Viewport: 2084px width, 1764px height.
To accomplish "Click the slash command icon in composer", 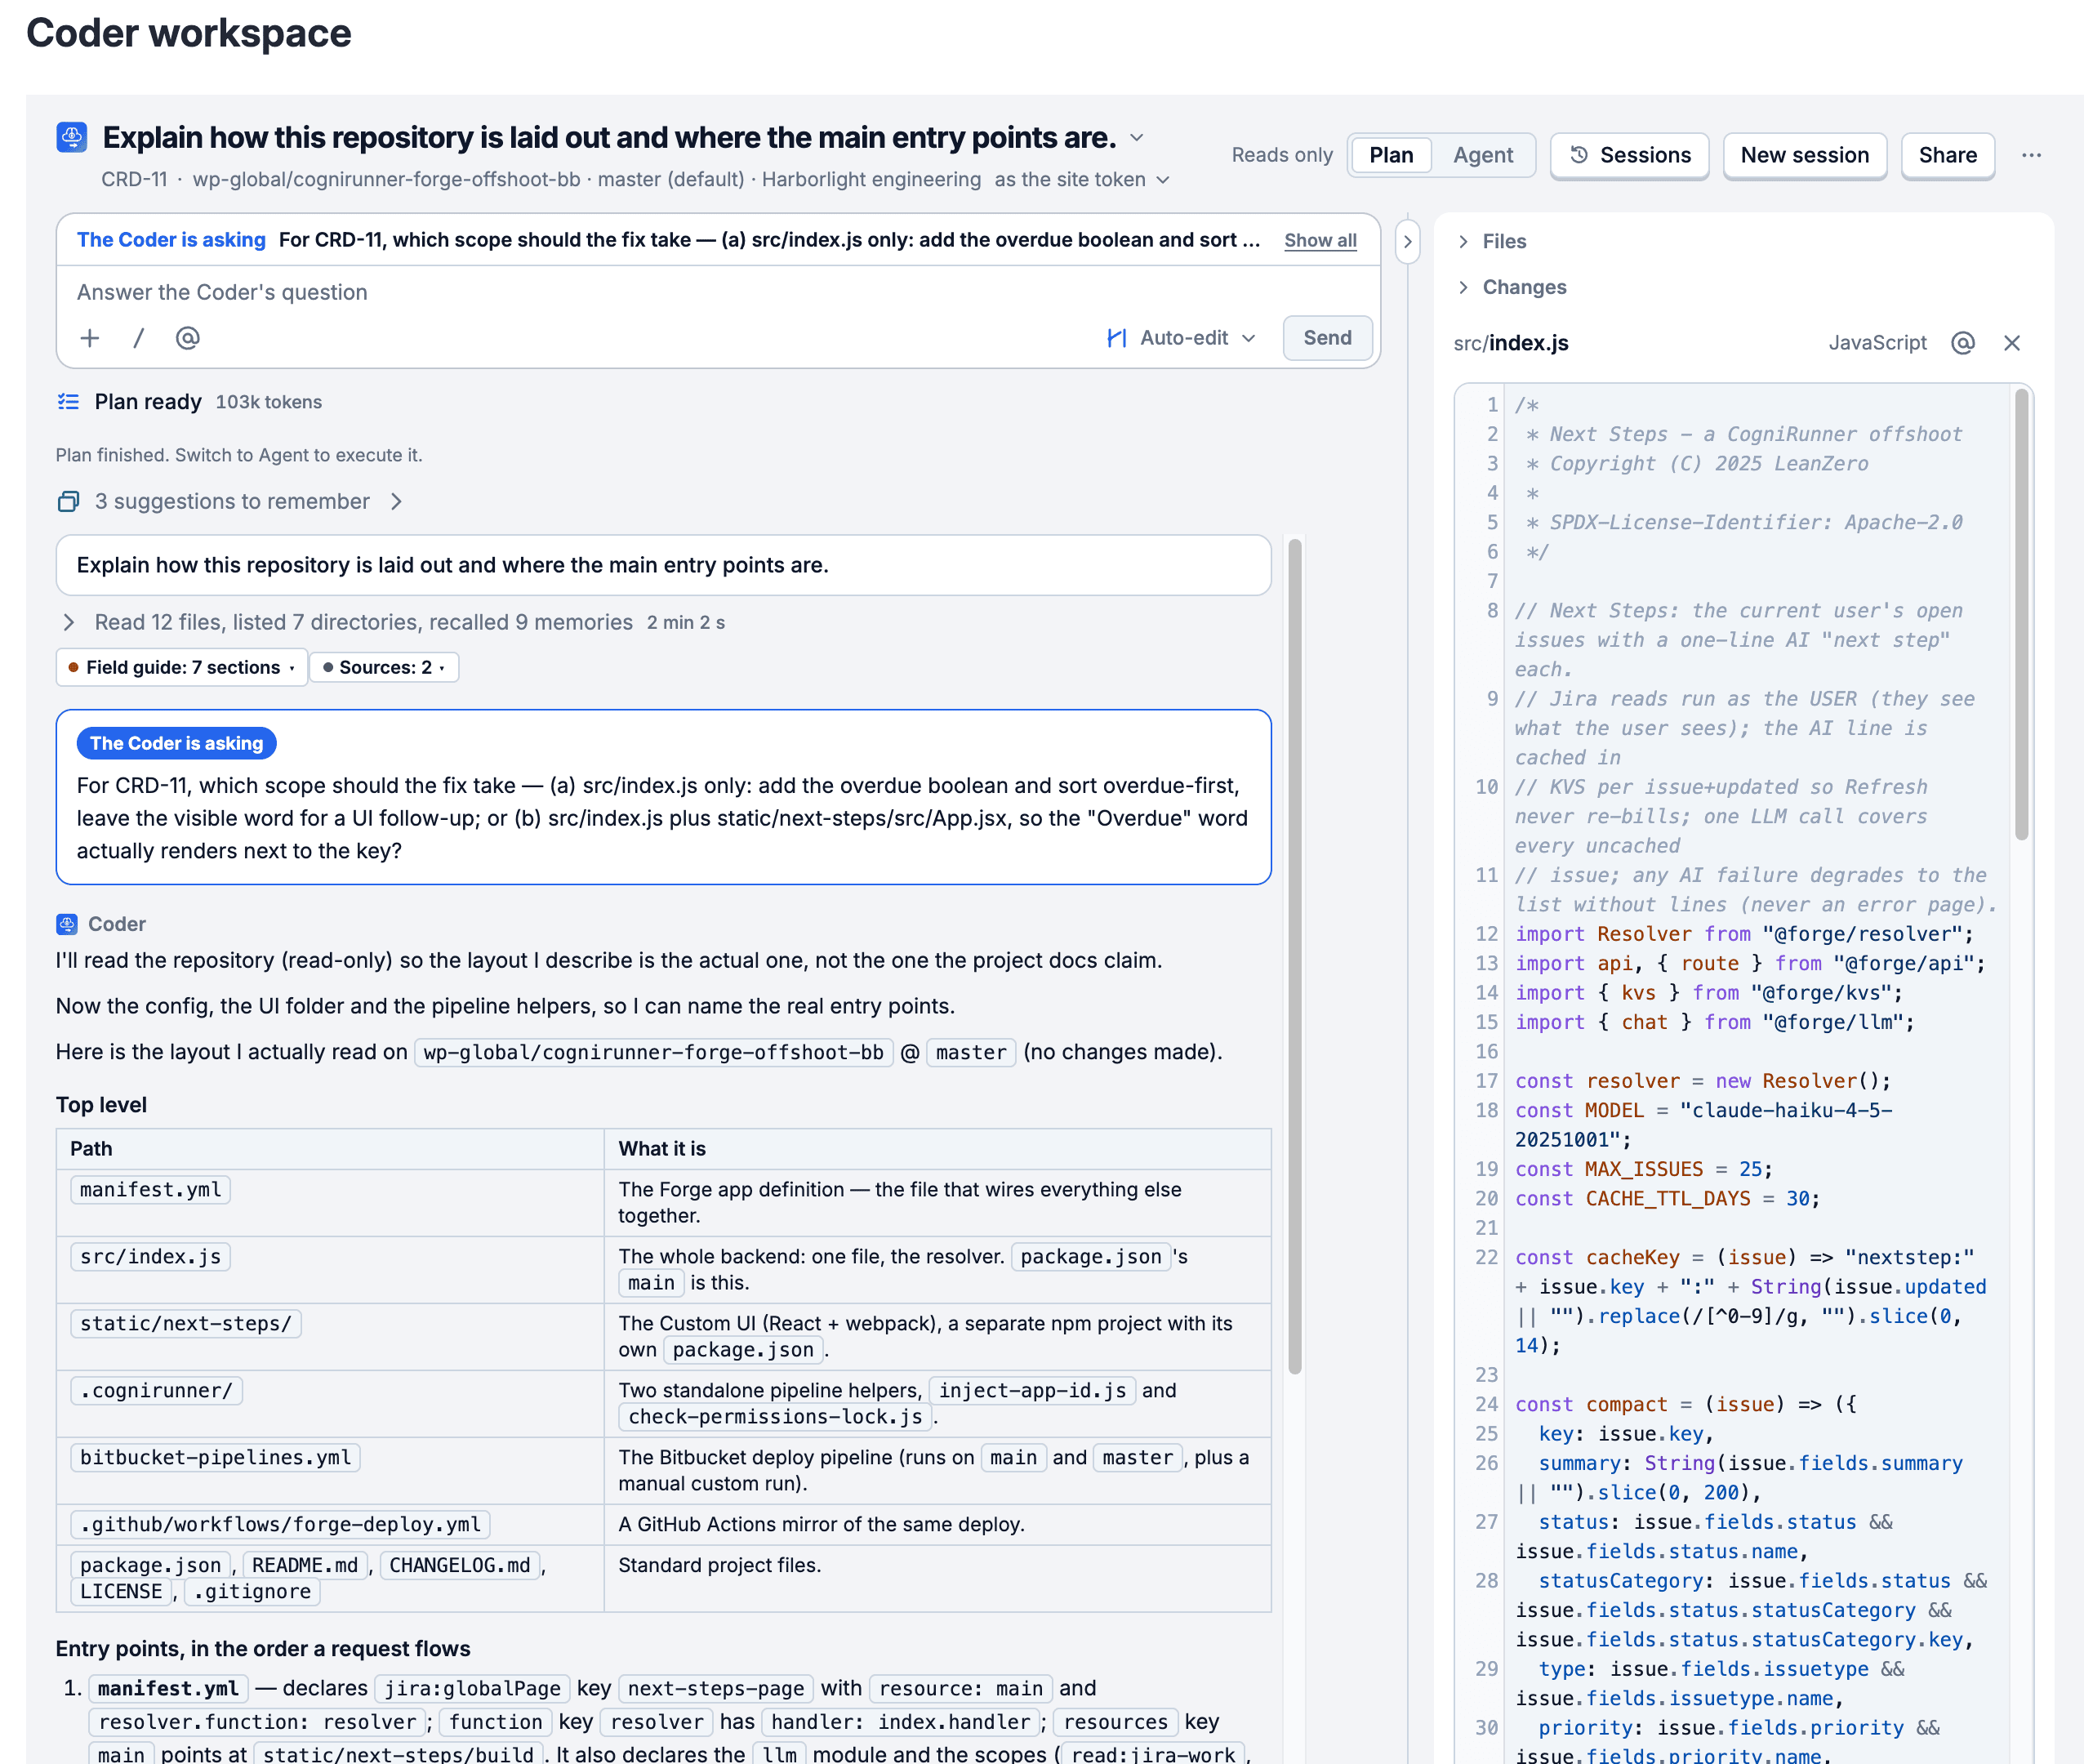I will [139, 338].
